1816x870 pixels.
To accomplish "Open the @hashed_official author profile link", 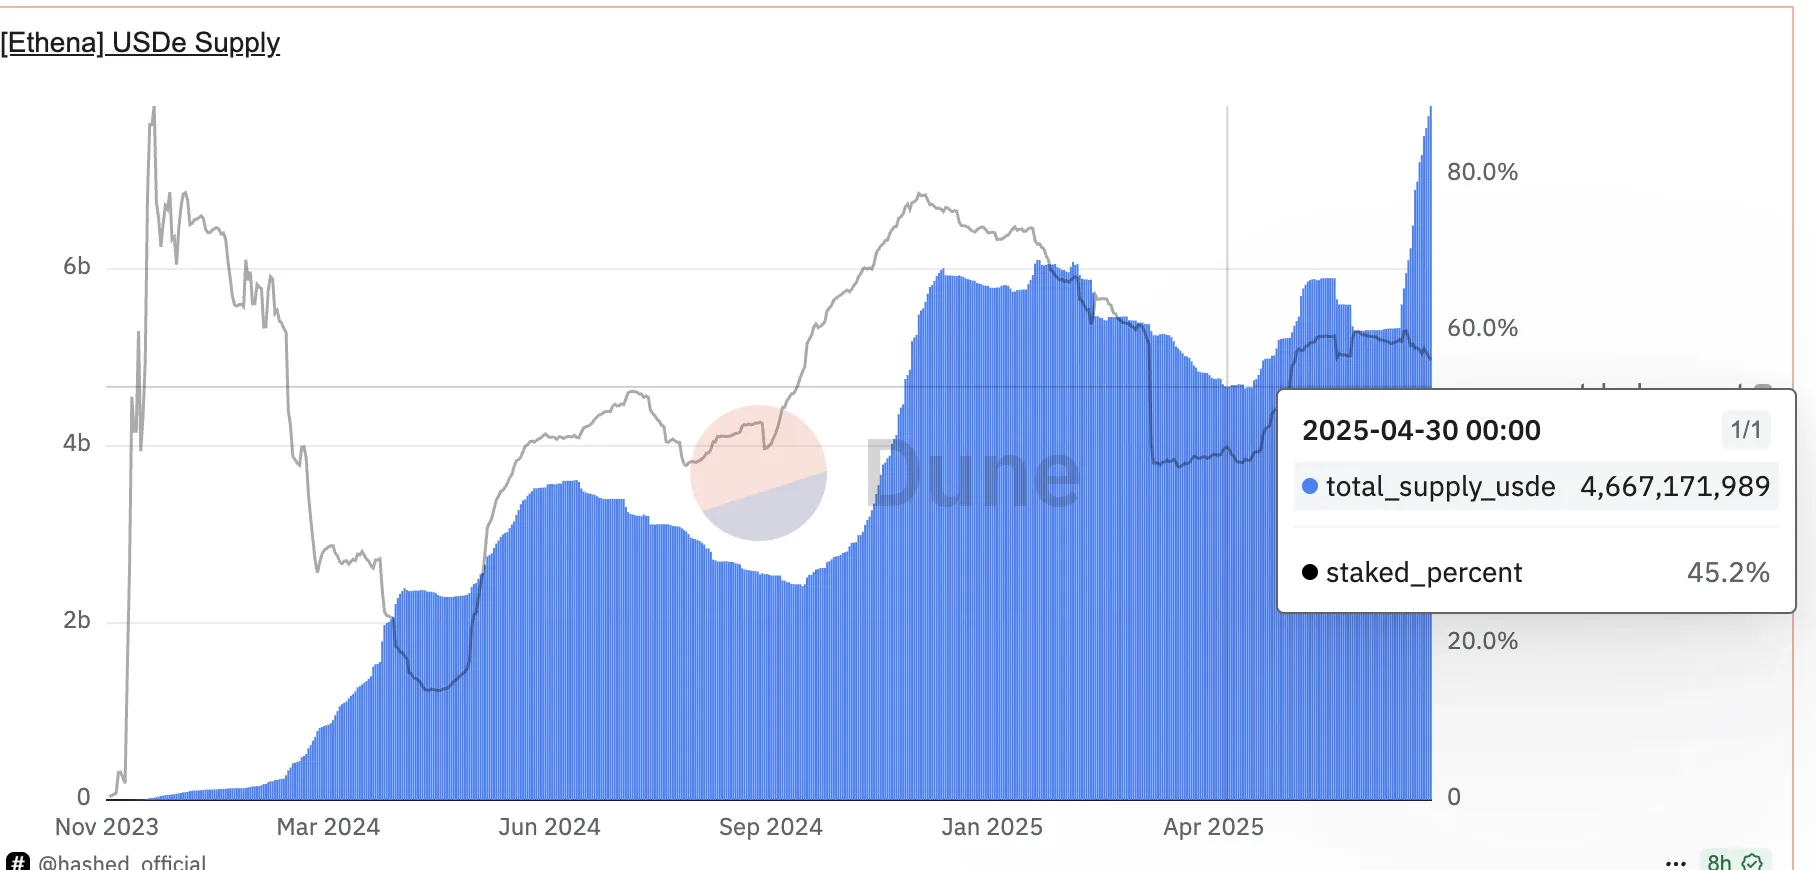I will coord(122,862).
